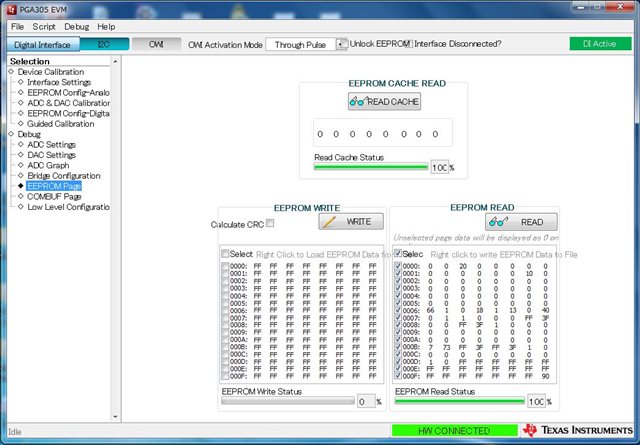Open the Help menu
This screenshot has height=445, width=640.
coord(106,27)
